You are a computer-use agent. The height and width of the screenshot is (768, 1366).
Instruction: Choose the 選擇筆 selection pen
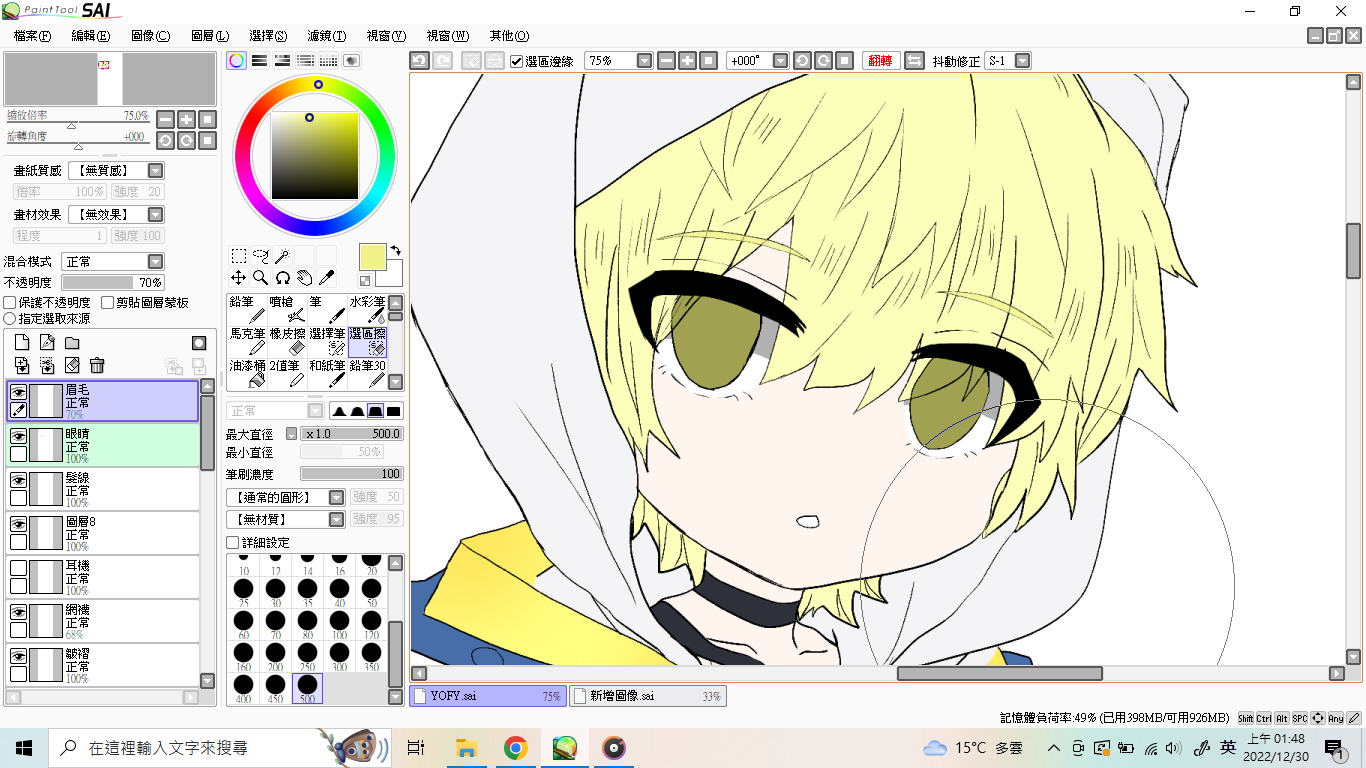[x=327, y=342]
